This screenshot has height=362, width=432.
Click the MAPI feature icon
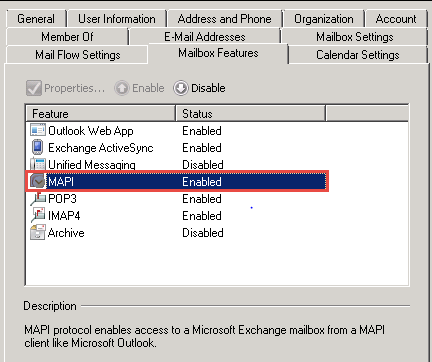(37, 181)
